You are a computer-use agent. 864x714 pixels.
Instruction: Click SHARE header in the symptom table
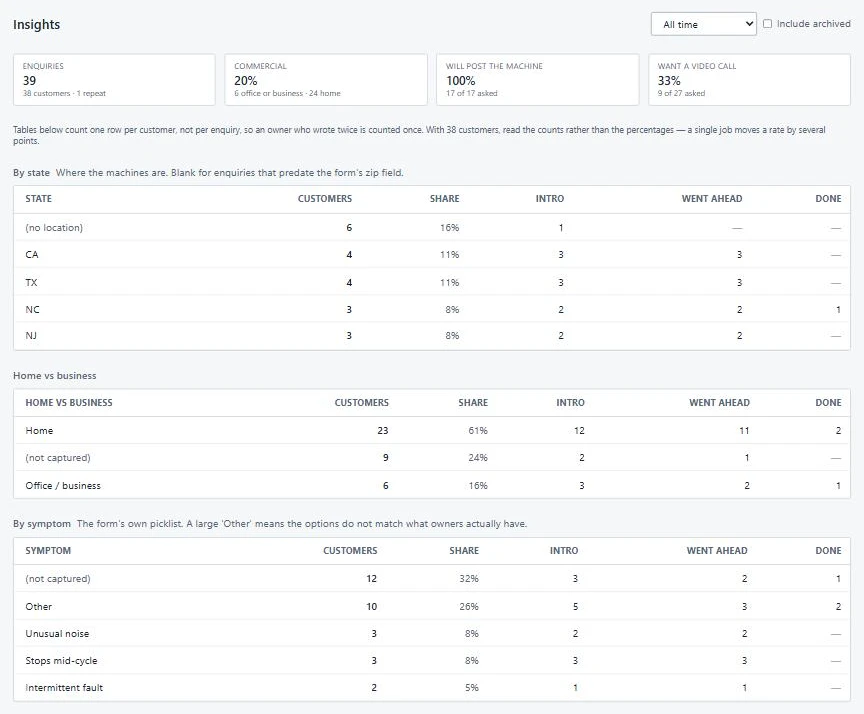pos(464,550)
